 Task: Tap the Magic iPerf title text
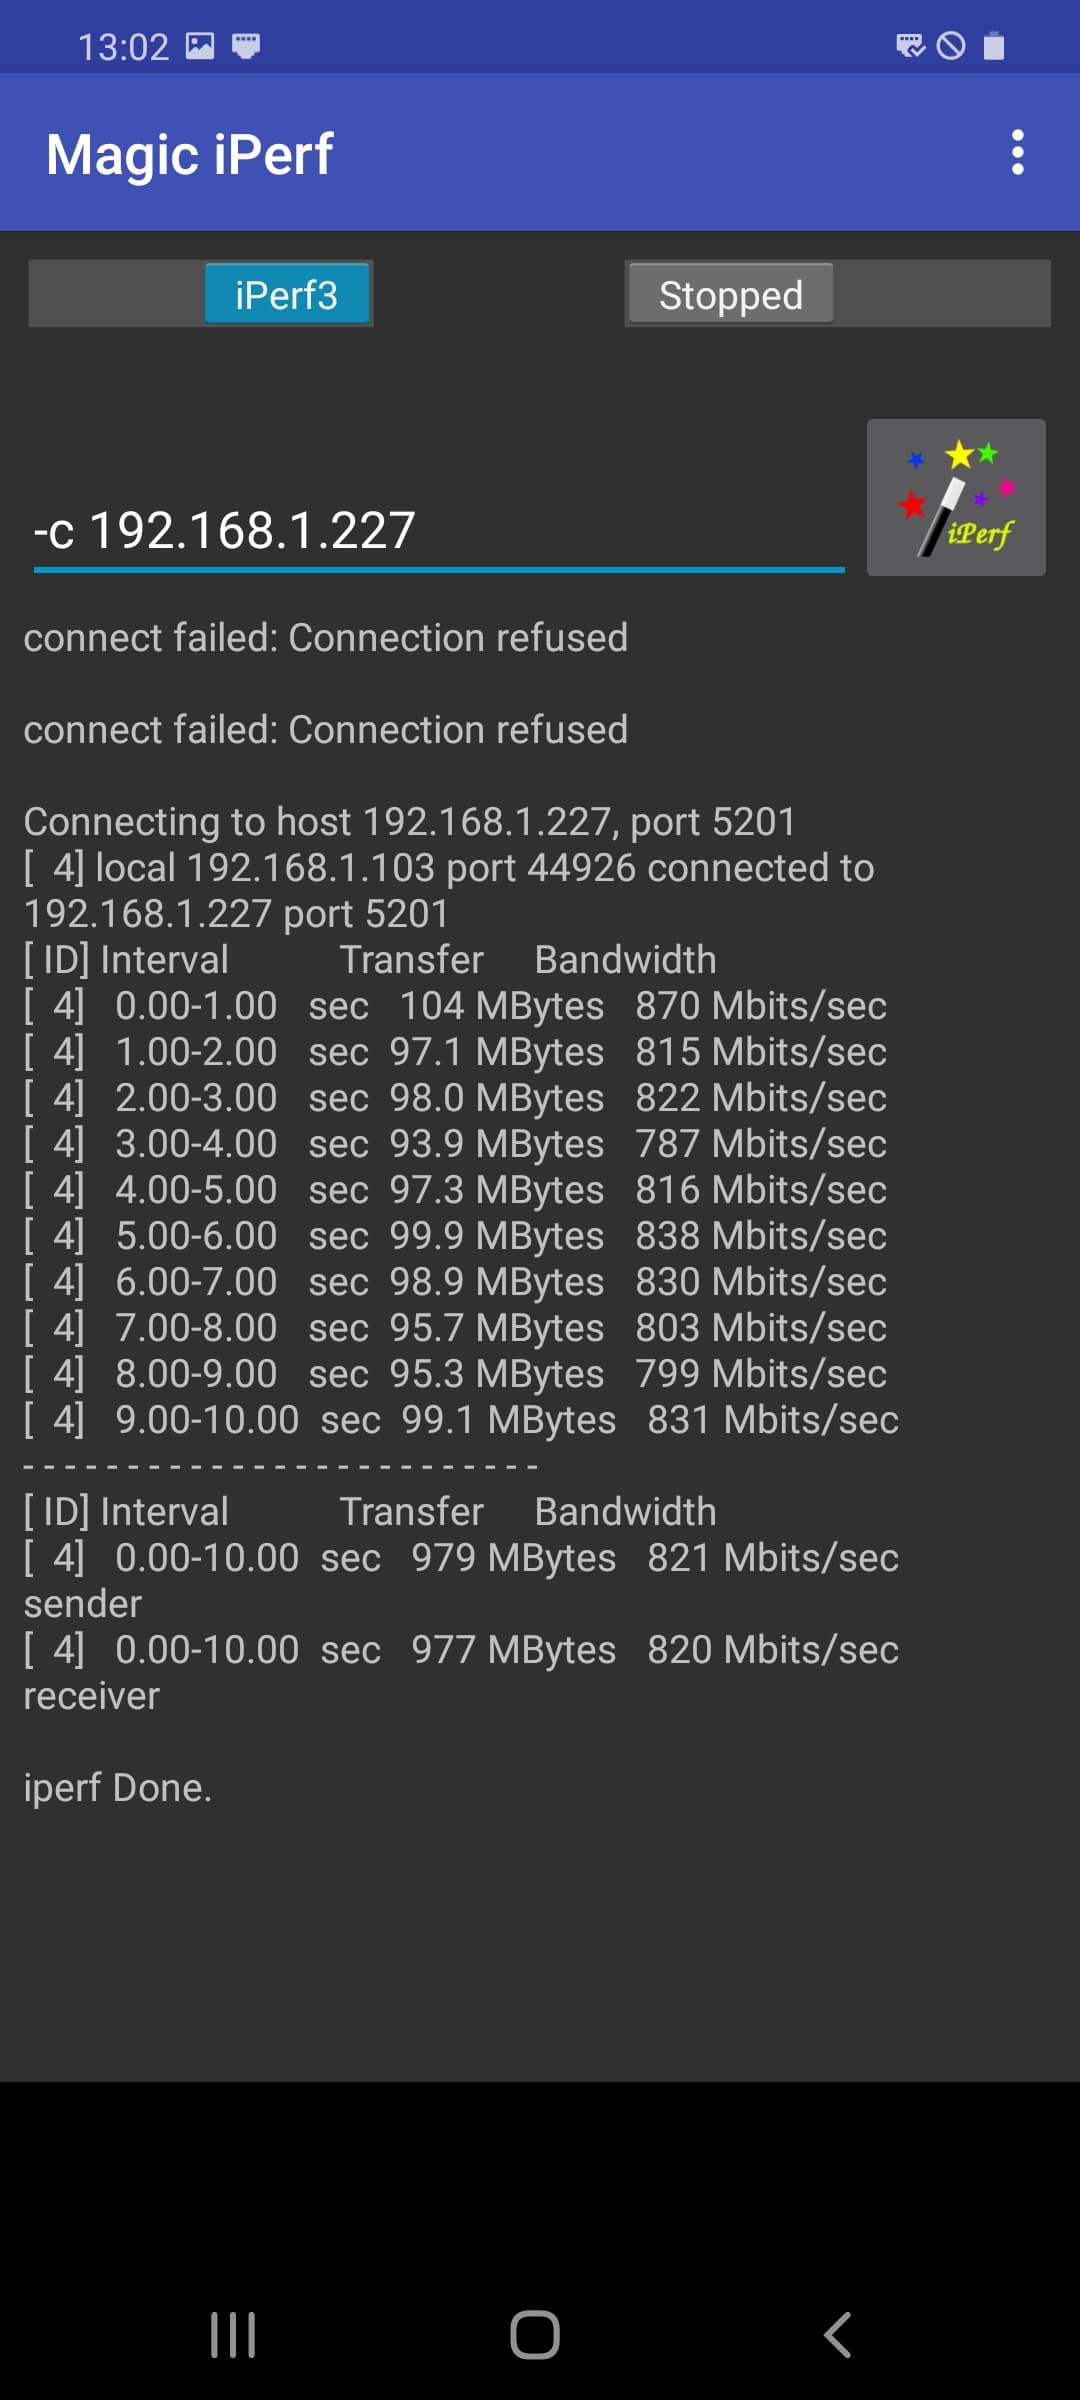[189, 155]
